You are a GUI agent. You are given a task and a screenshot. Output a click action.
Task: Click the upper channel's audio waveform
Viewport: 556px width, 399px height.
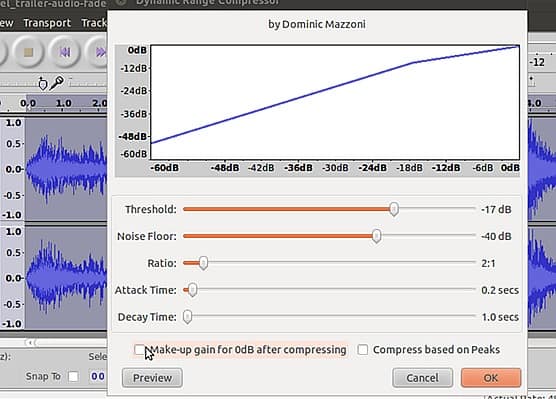[x=66, y=169]
